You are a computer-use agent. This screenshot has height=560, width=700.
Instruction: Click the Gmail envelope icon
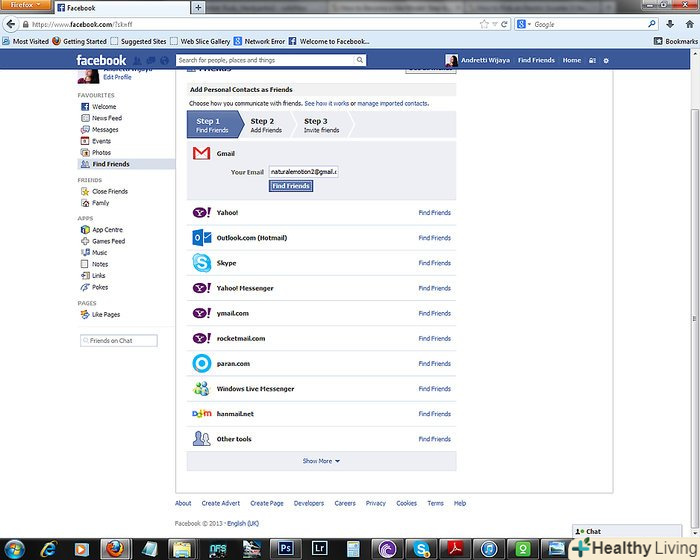pos(201,153)
